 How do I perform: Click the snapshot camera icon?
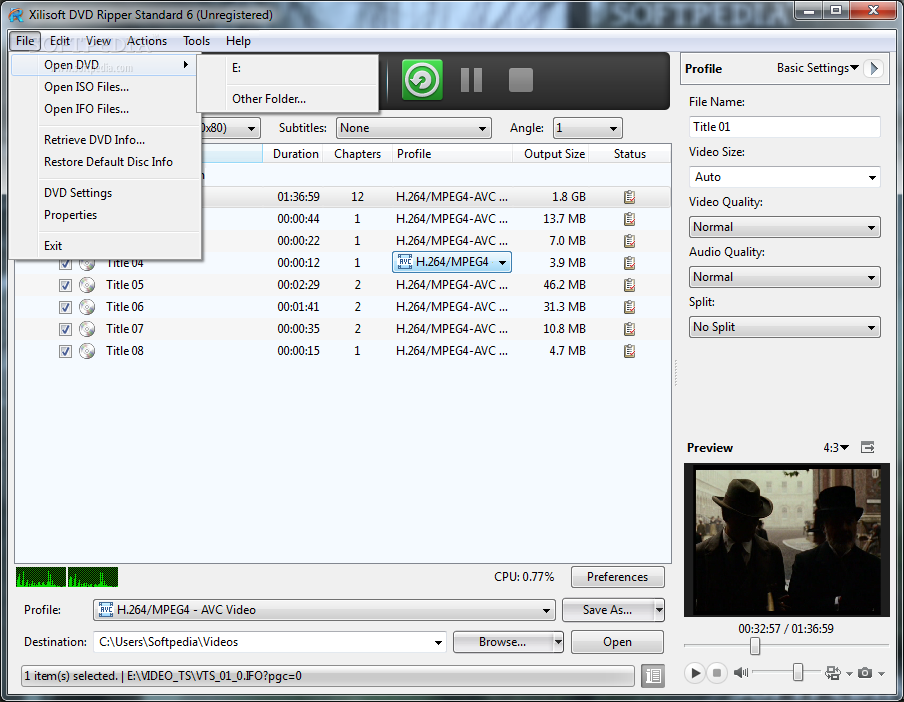[864, 673]
